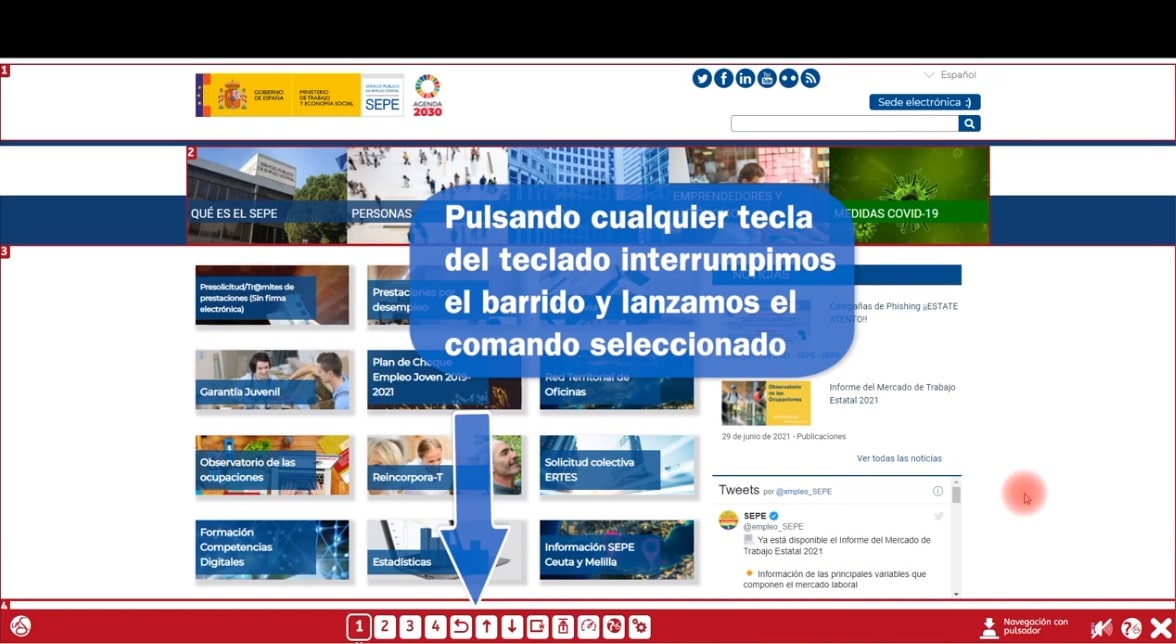This screenshot has height=644, width=1176.
Task: Open the Solicitud colectiva ERTES tile
Action: point(616,465)
